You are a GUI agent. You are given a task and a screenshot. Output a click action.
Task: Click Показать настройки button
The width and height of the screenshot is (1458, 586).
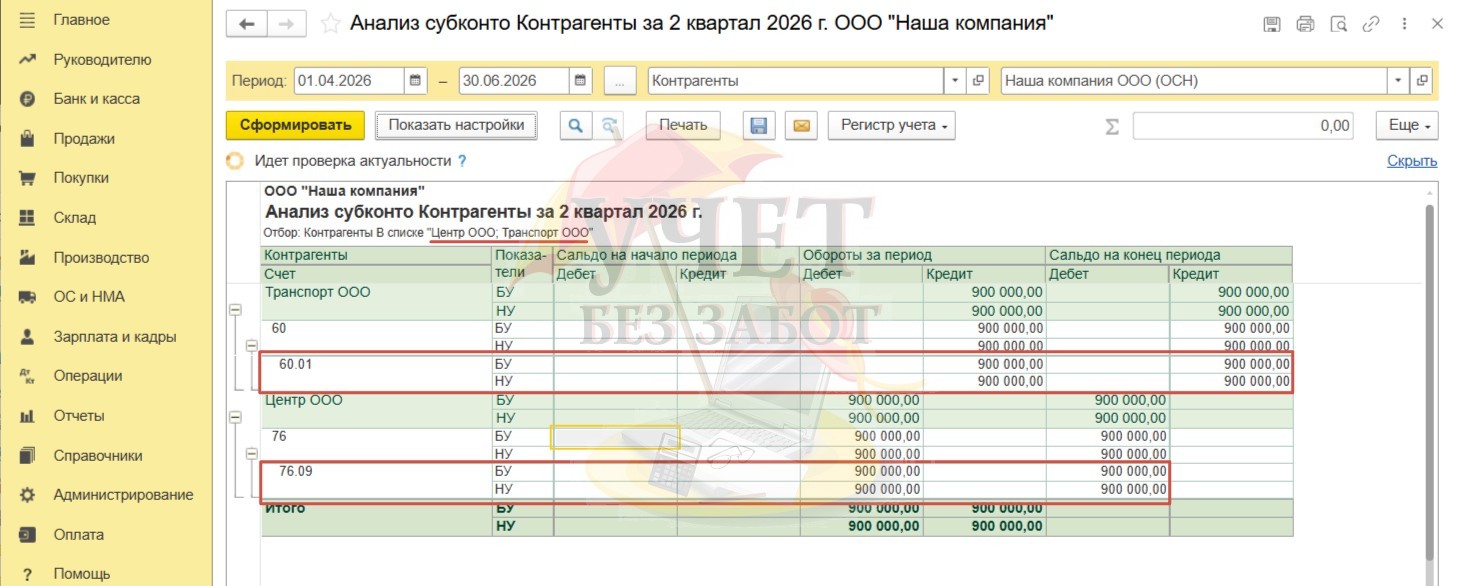[456, 125]
